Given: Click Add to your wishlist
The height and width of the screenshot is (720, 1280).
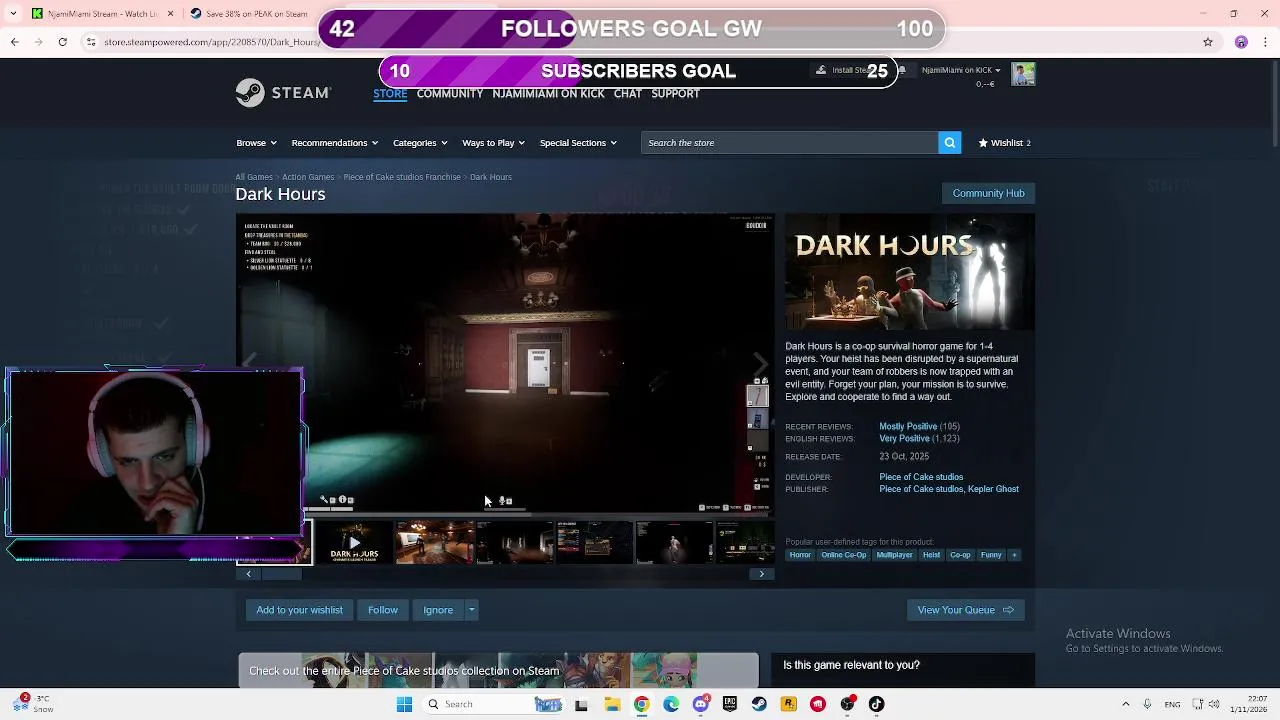Looking at the screenshot, I should pos(299,610).
